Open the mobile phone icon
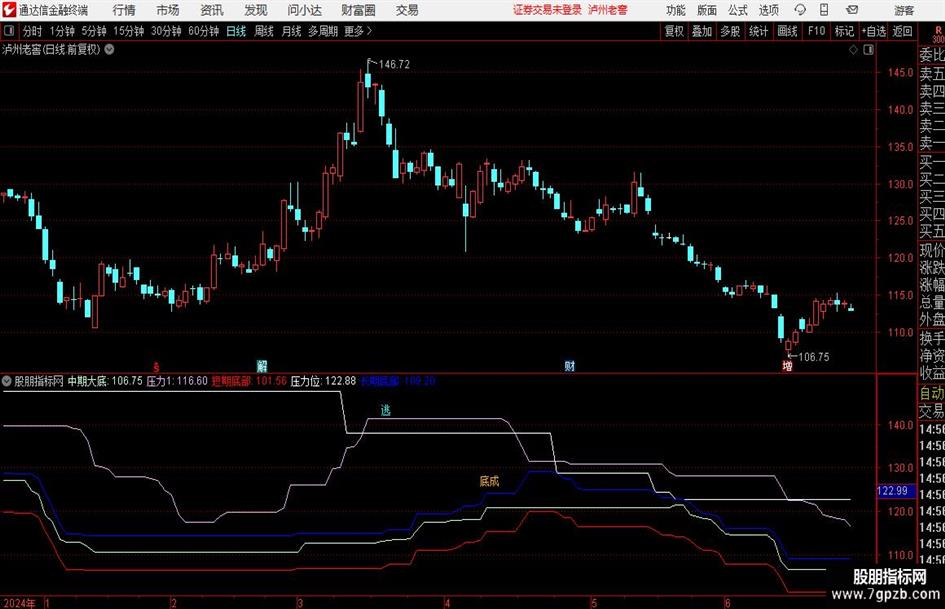This screenshot has width=945, height=609. [x=824, y=10]
